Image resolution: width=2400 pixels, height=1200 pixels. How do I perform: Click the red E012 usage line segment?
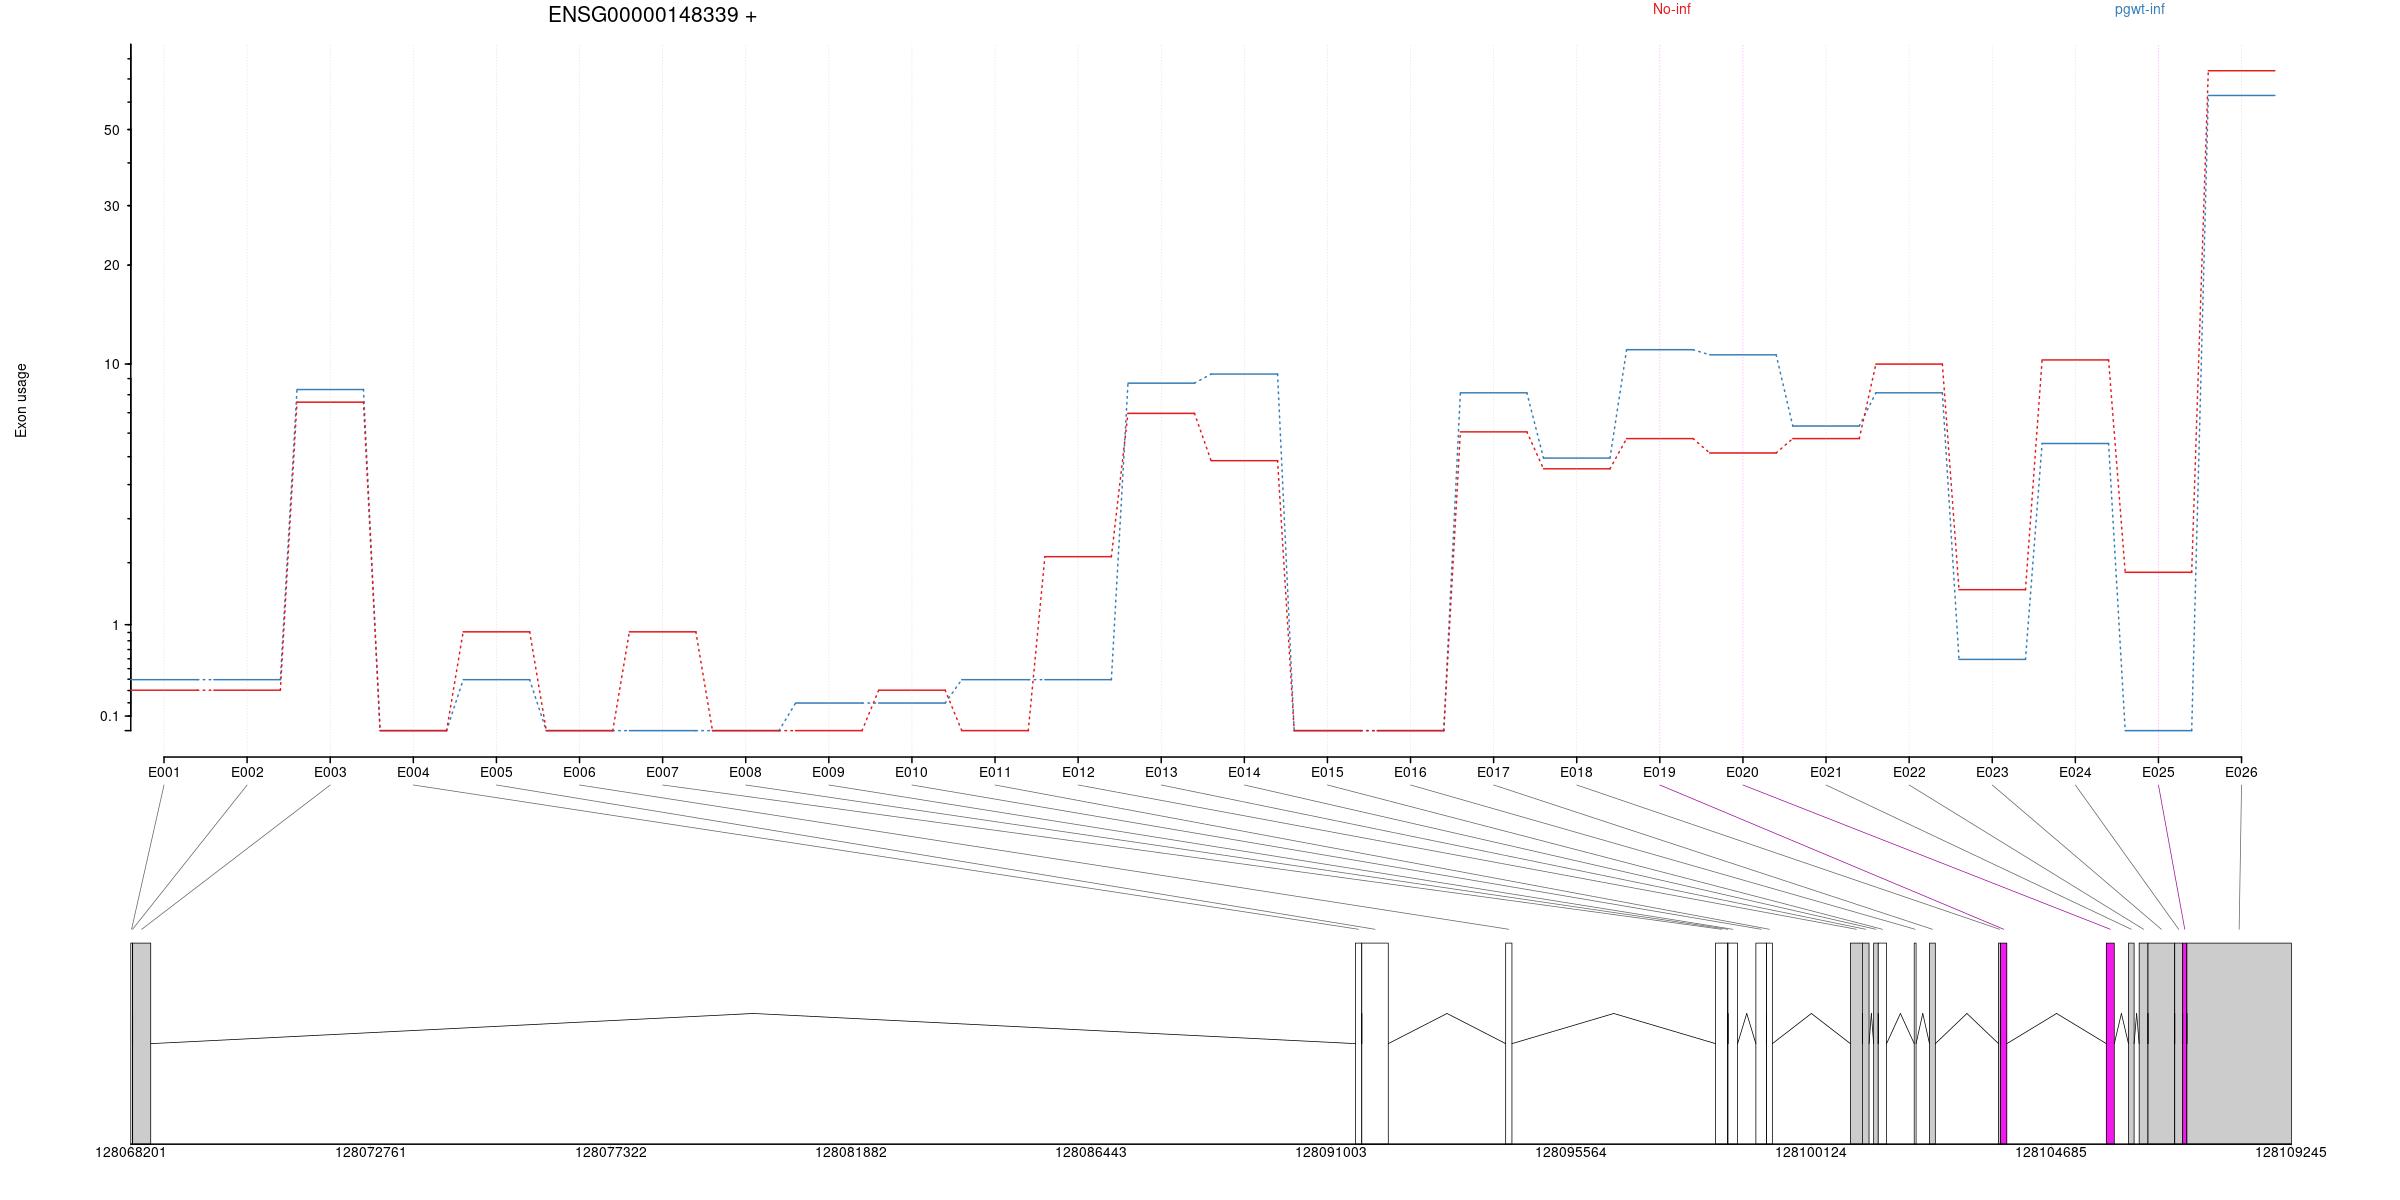(x=1078, y=556)
